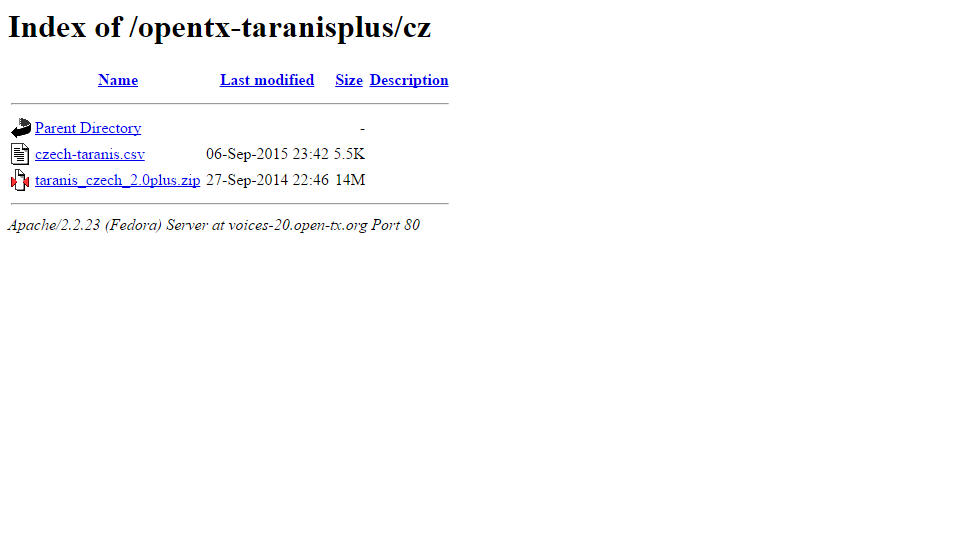Click the dash size of Parent Directory

362,129
